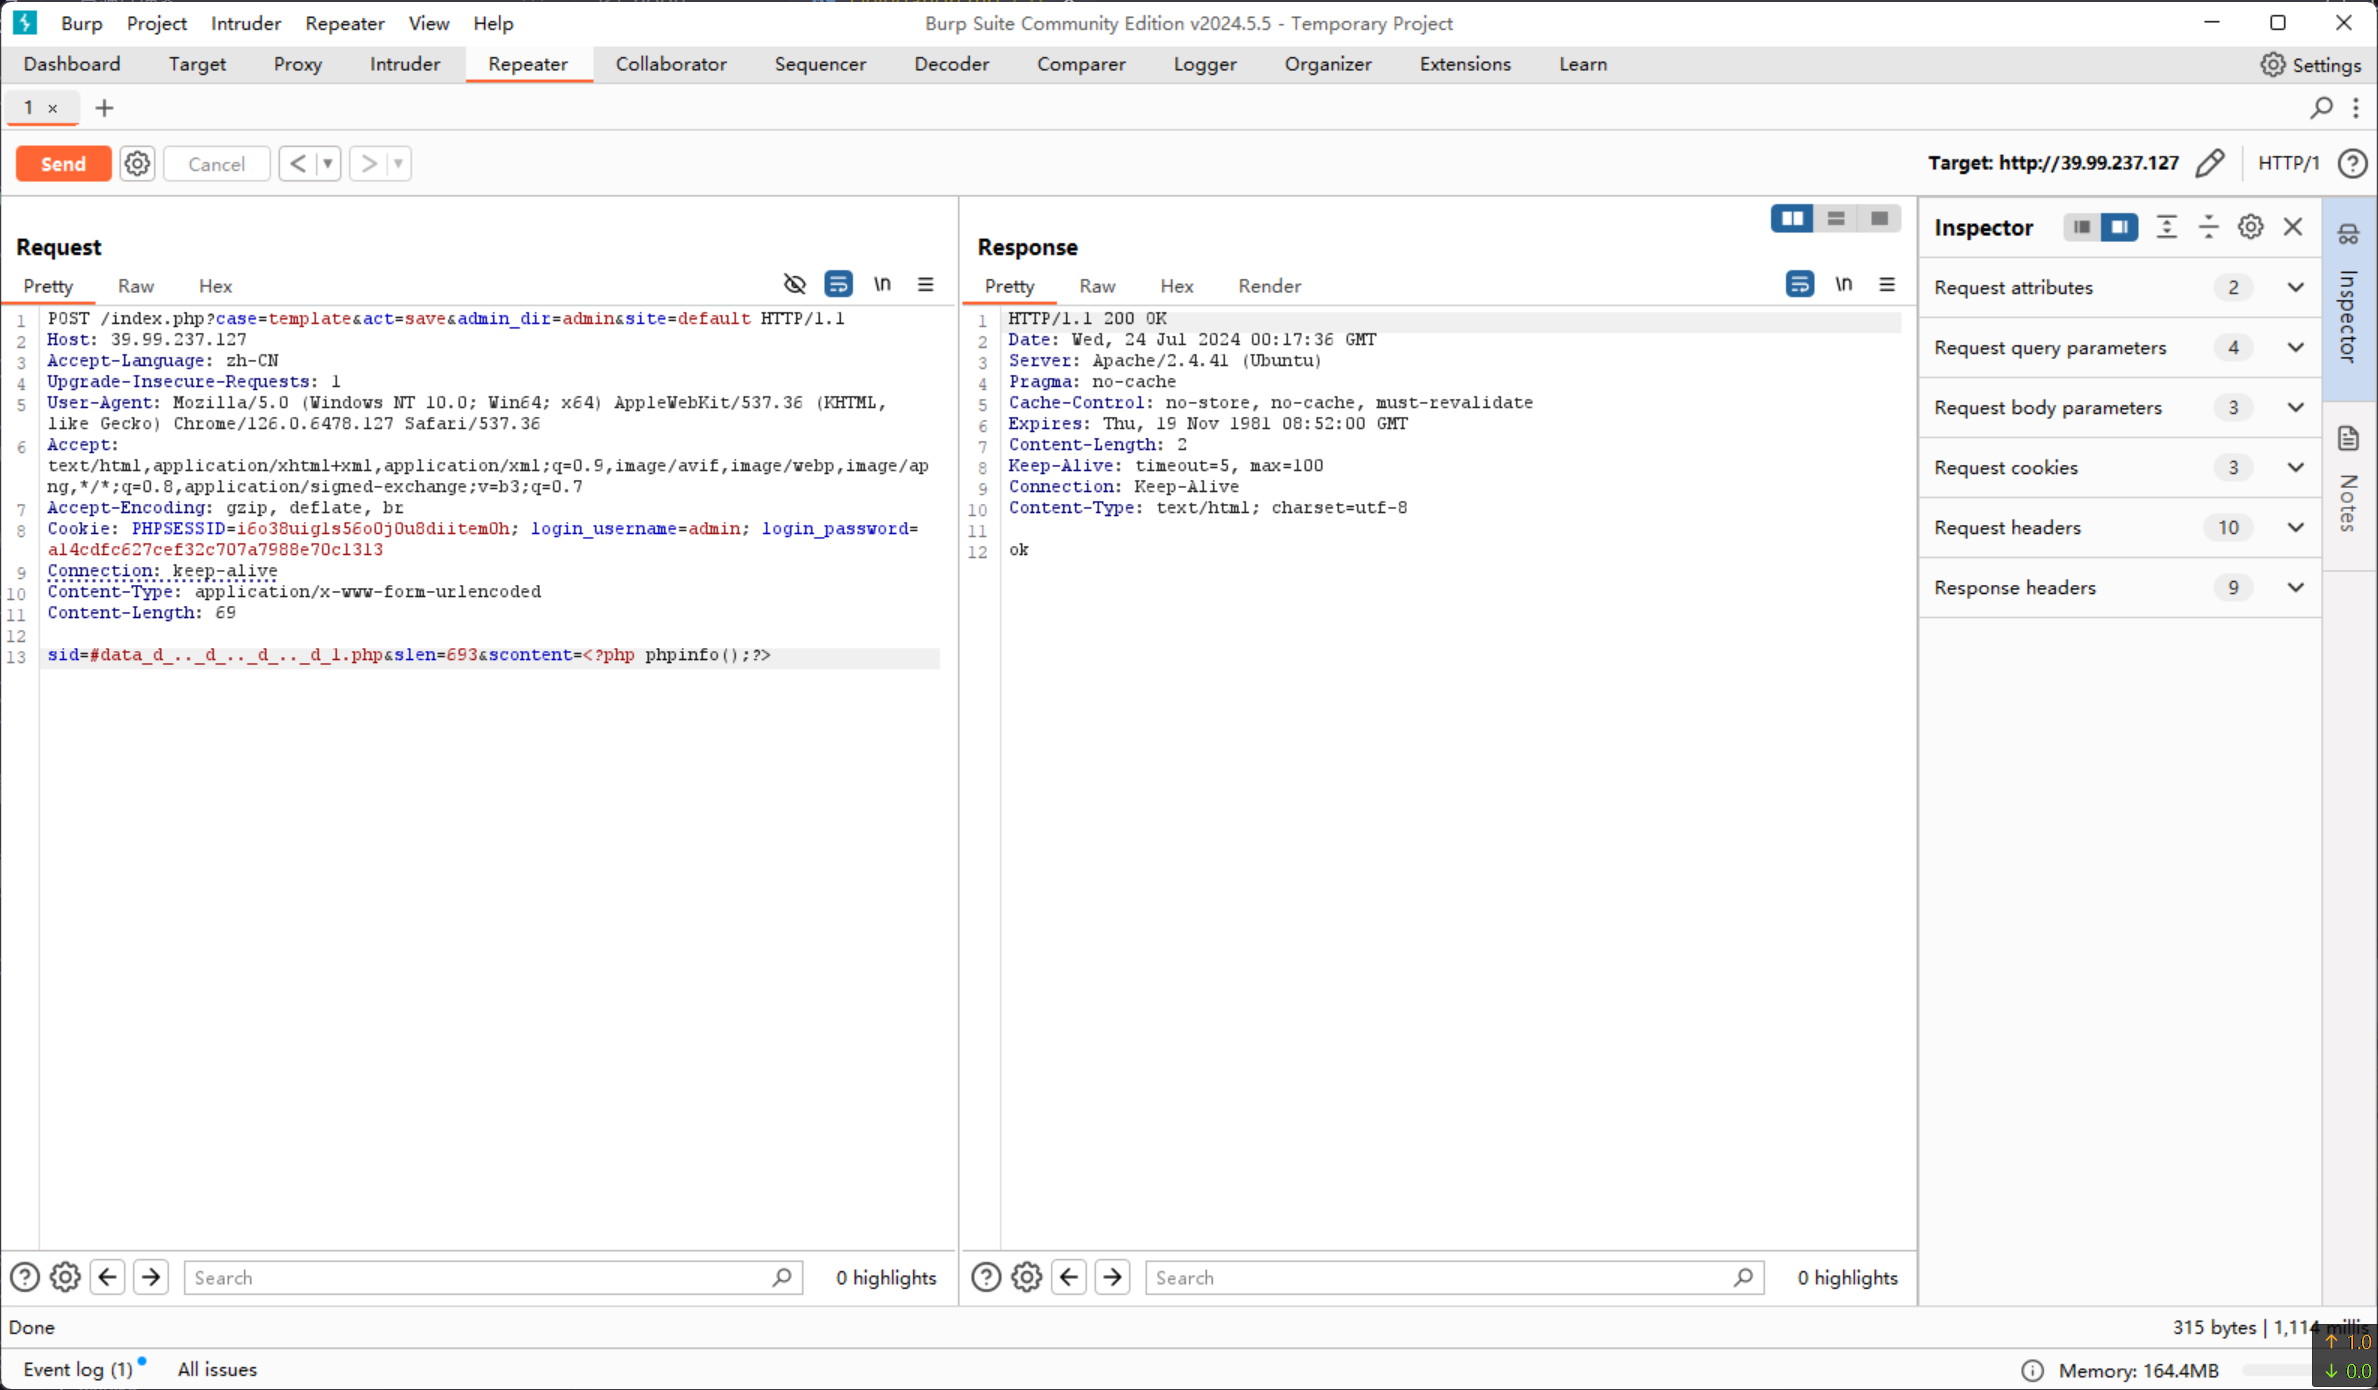Collapse all Inspector sections icon
Screen dimensions: 2378x1390
tap(2208, 227)
